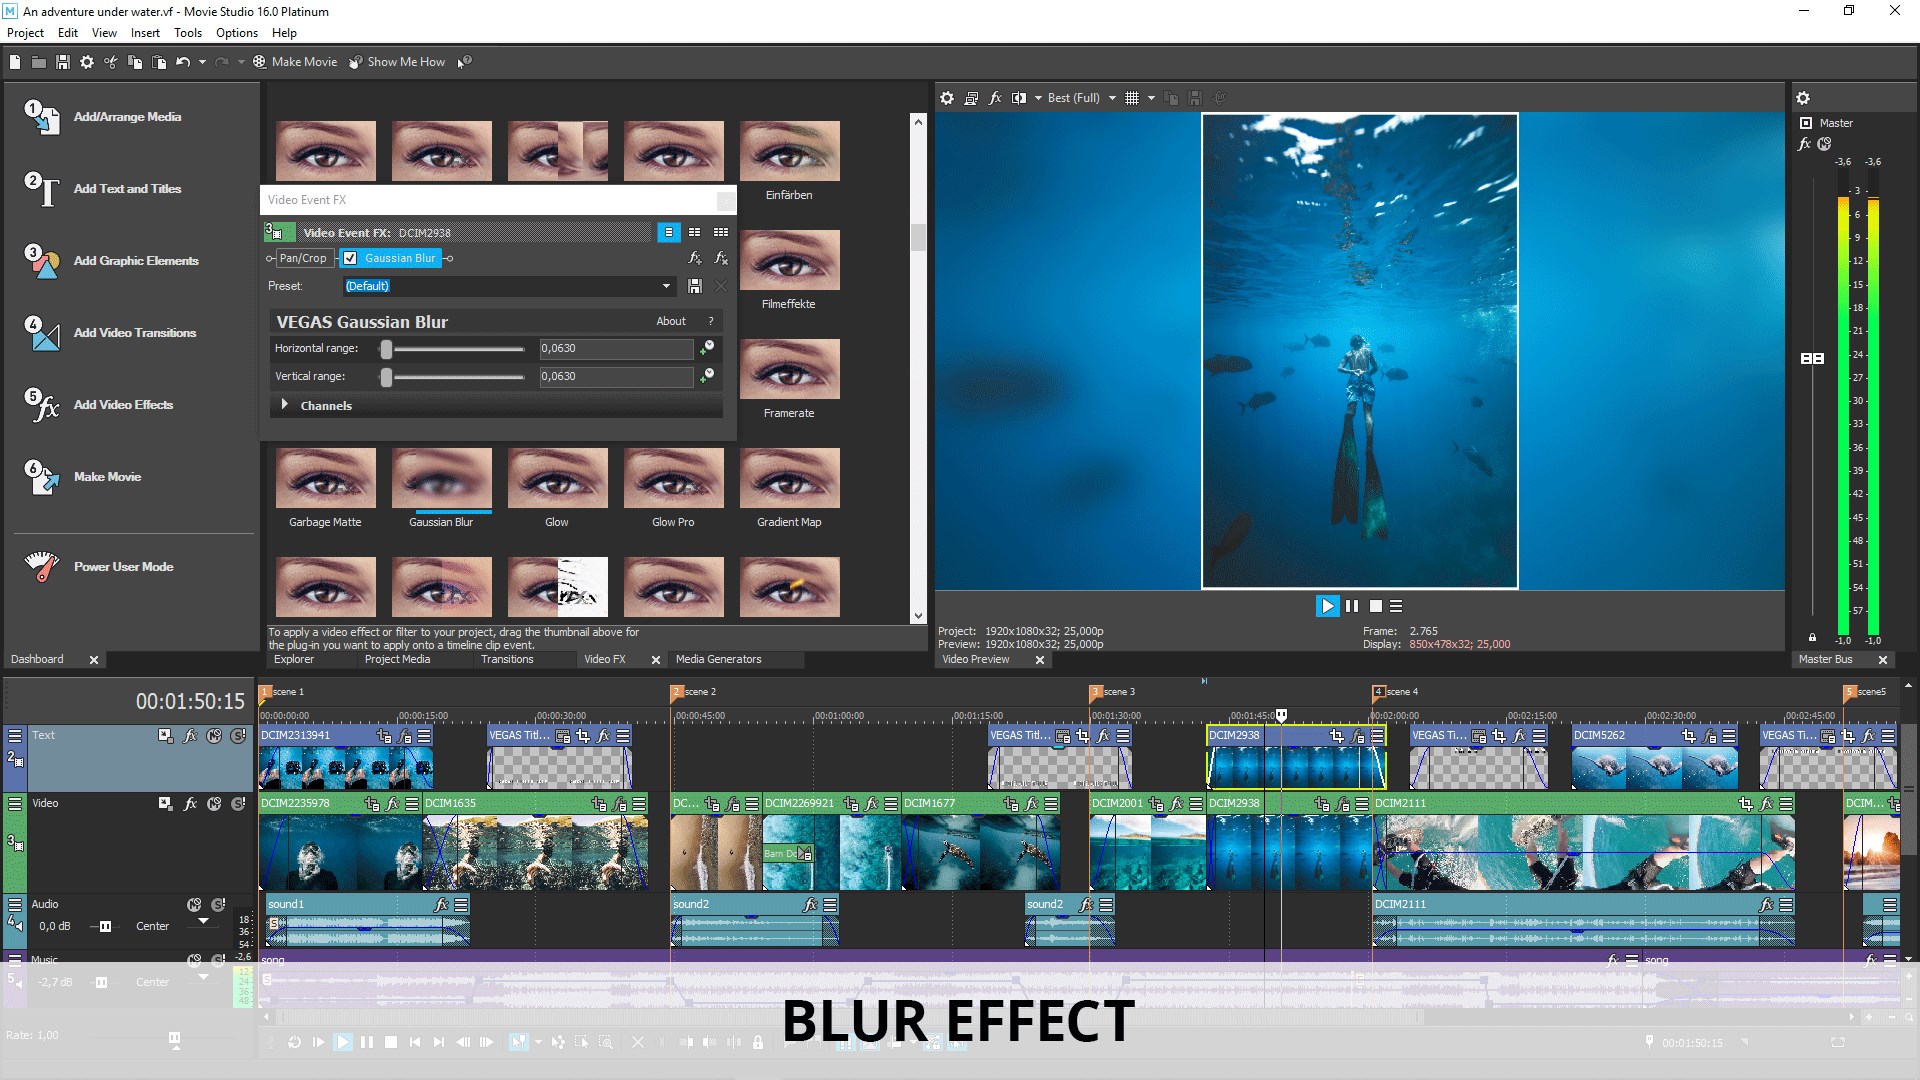Toggle solo on the Video track
Viewport: 1920px width, 1080px height.
(238, 804)
